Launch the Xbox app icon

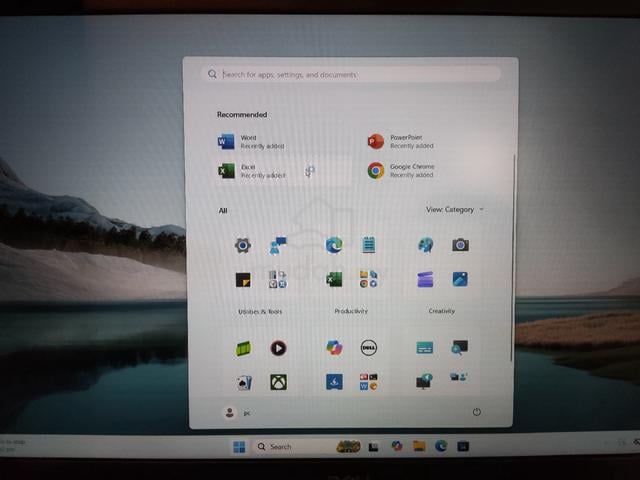[x=278, y=382]
